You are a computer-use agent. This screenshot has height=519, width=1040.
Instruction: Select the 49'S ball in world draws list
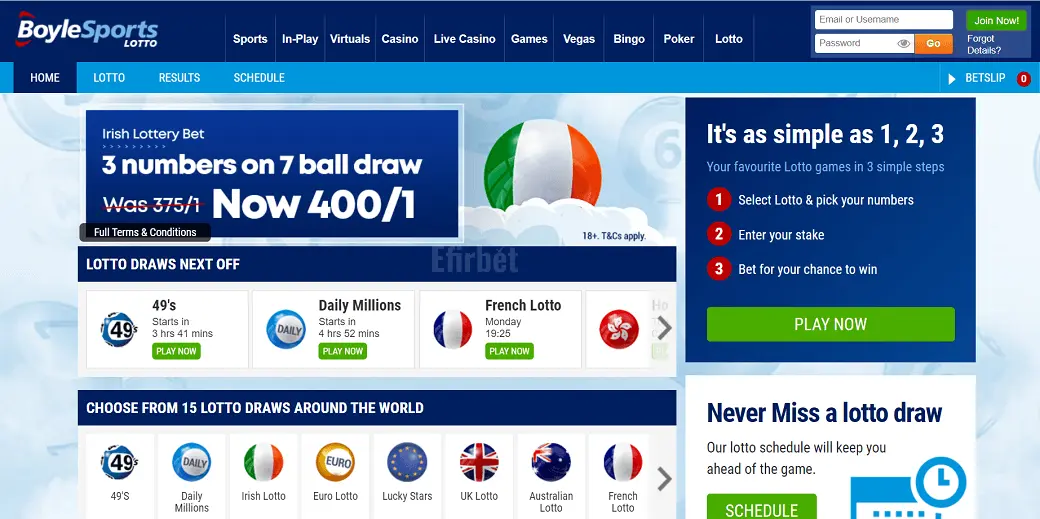click(119, 462)
